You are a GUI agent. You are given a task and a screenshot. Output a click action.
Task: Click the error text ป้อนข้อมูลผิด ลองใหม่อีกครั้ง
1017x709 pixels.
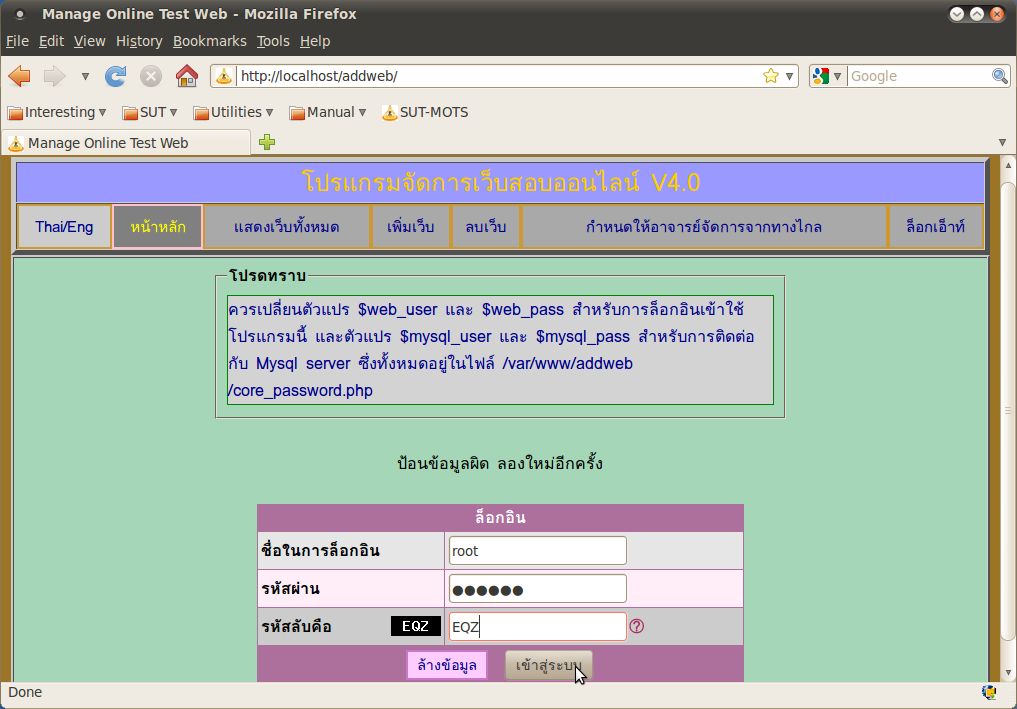(x=500, y=464)
